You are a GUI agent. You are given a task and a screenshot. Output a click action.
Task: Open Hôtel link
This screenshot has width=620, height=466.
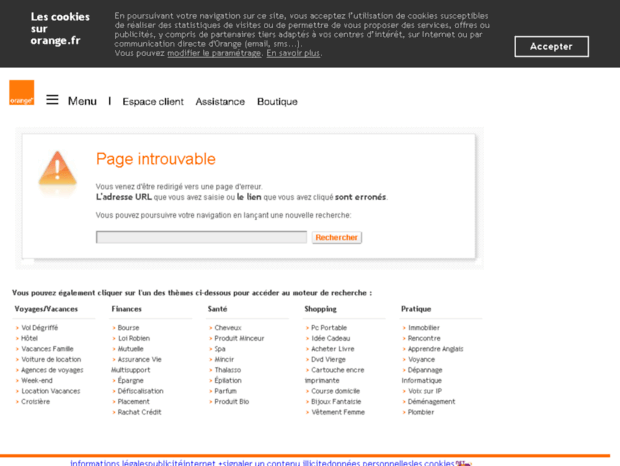[x=29, y=338]
